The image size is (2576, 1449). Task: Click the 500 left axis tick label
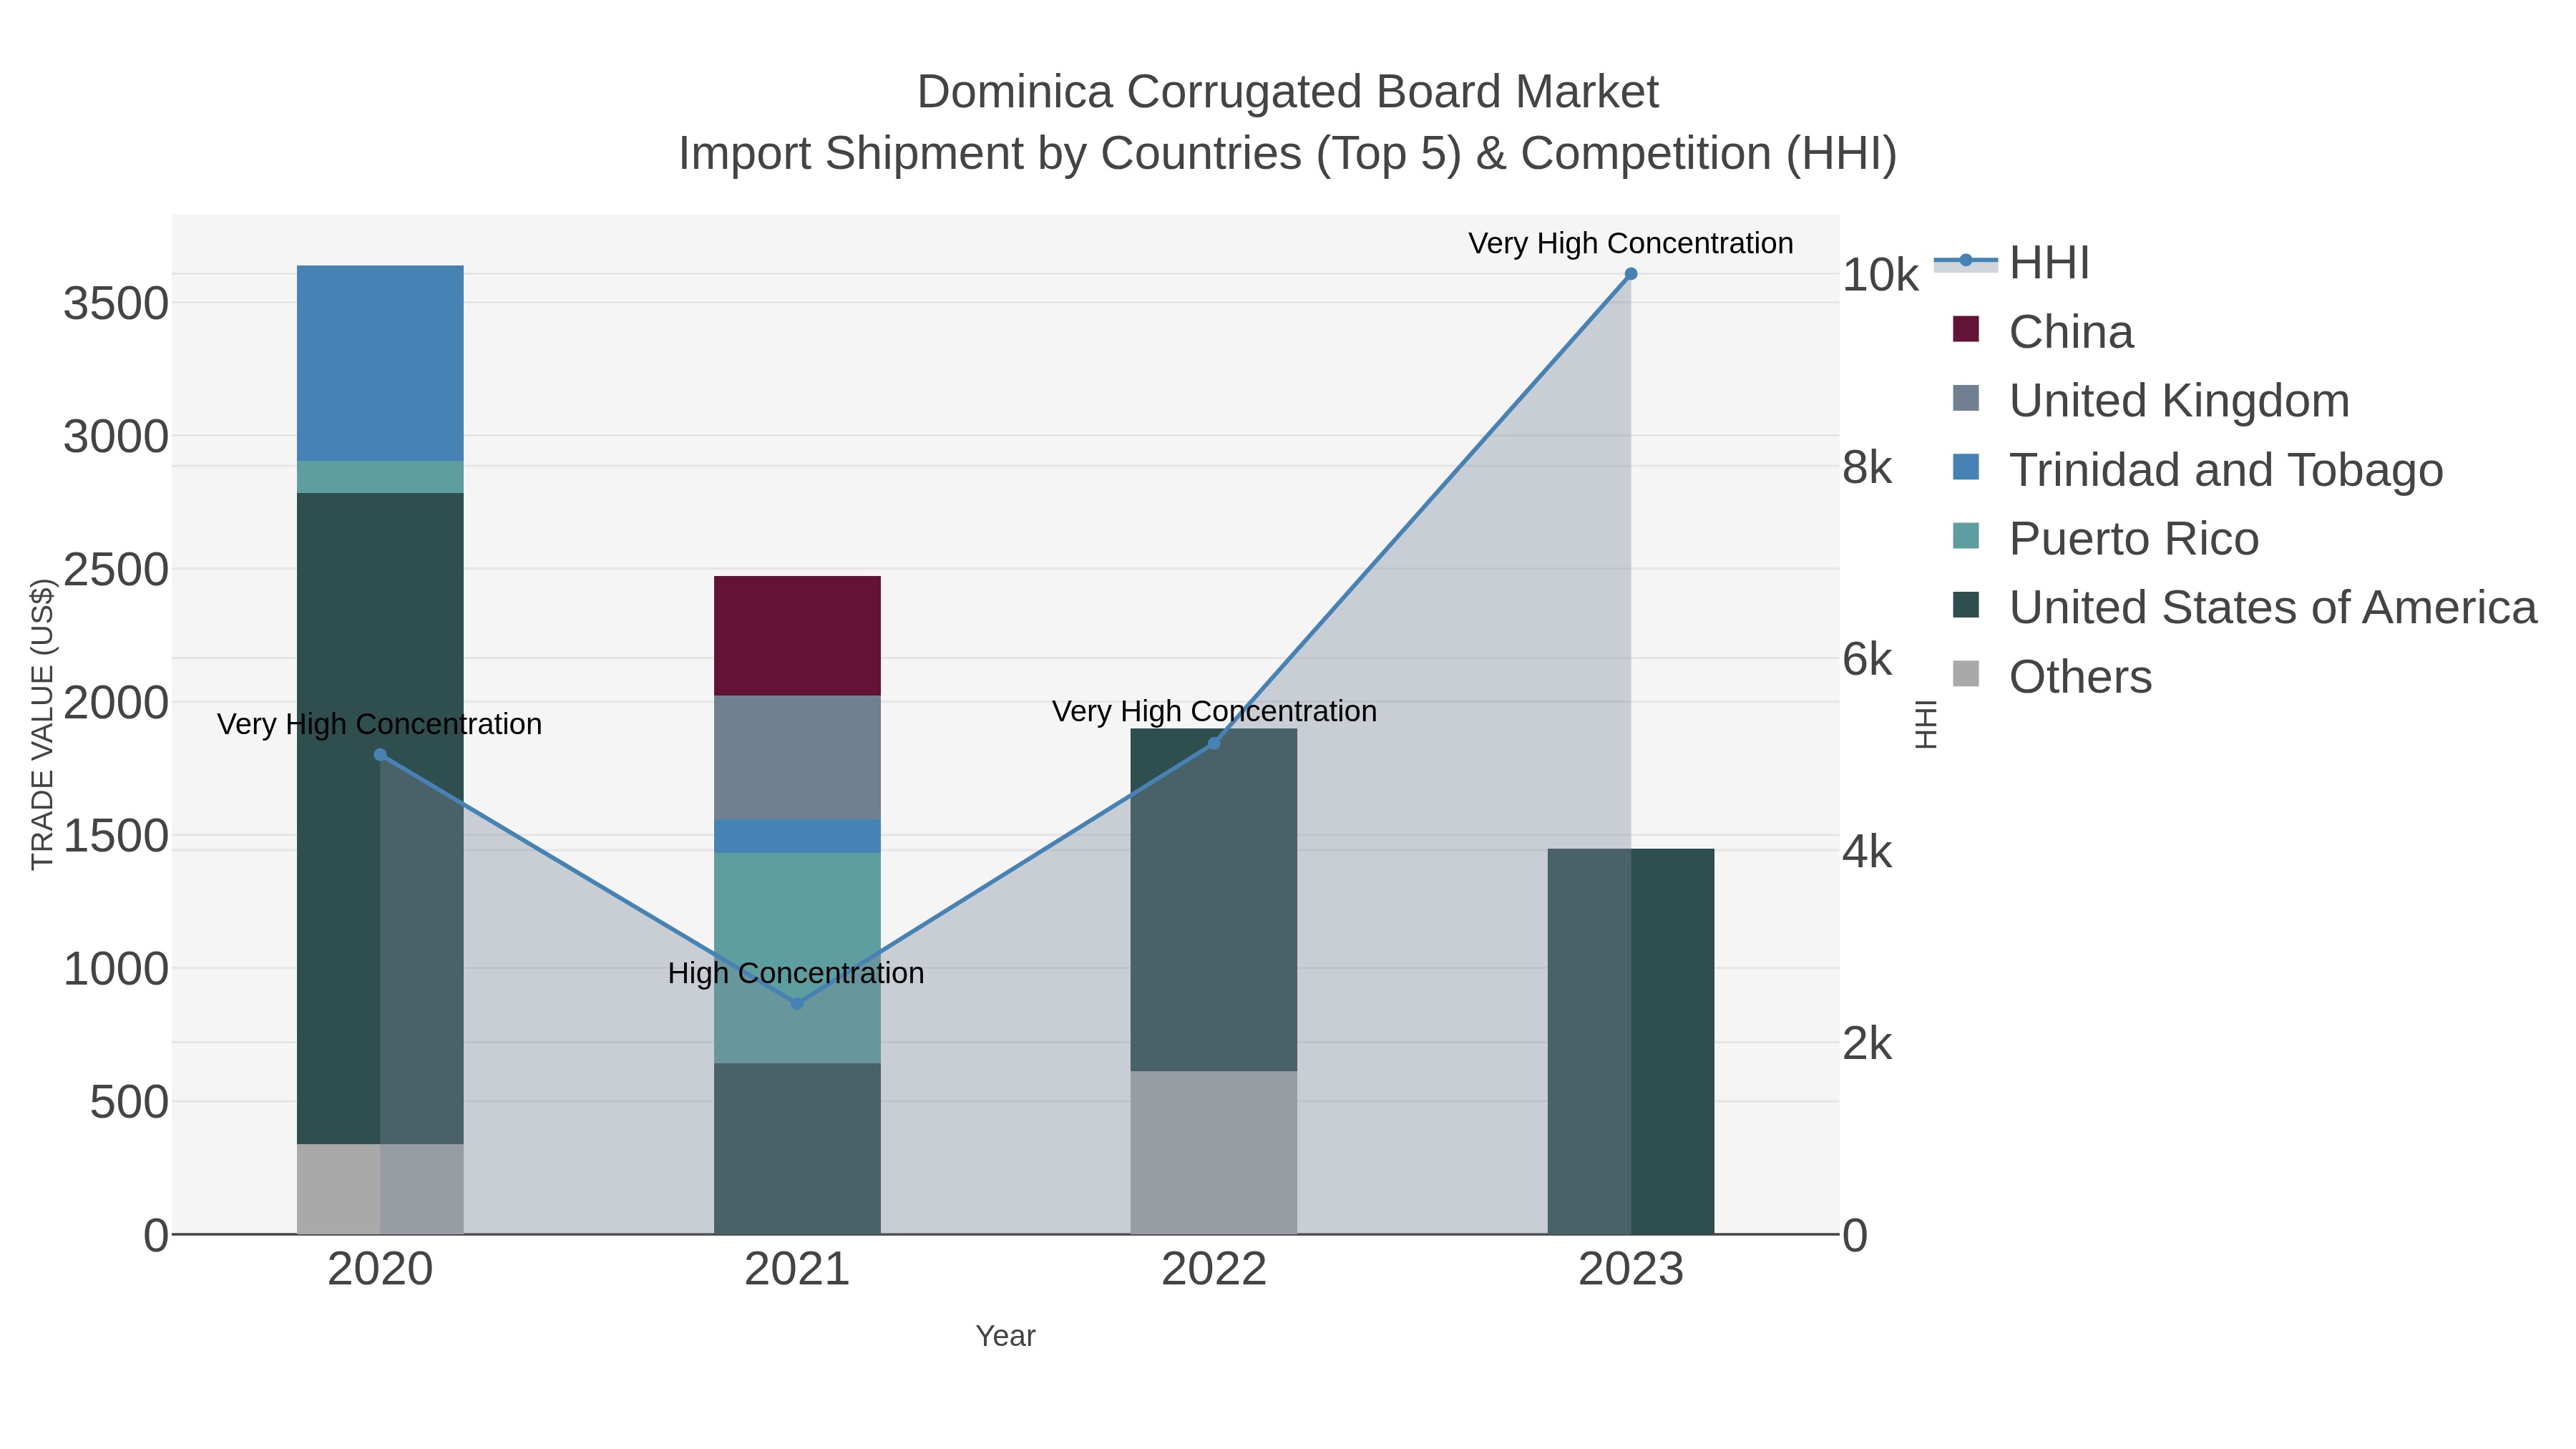[x=129, y=1102]
